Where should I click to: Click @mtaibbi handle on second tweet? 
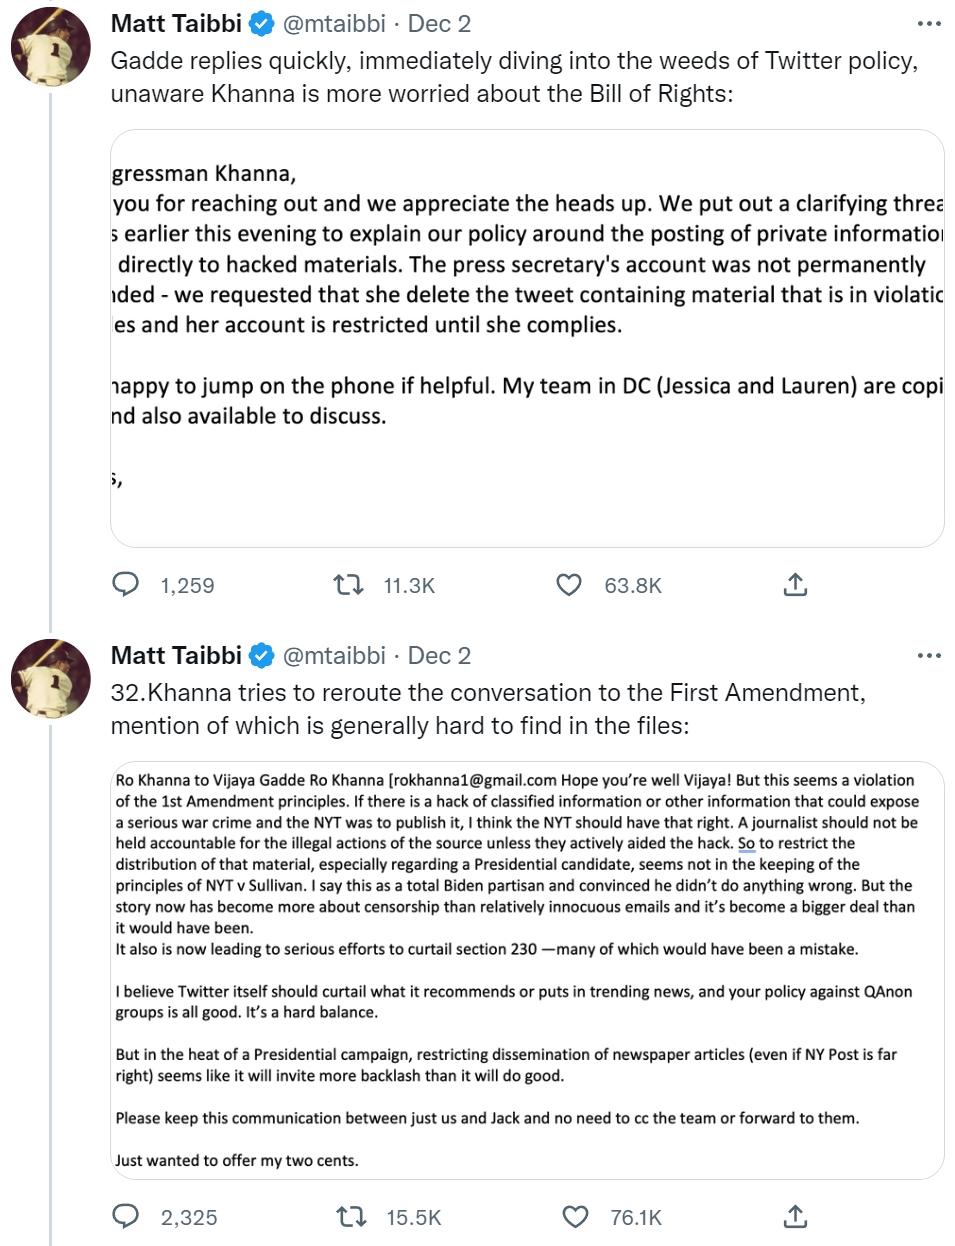pyautogui.click(x=334, y=655)
